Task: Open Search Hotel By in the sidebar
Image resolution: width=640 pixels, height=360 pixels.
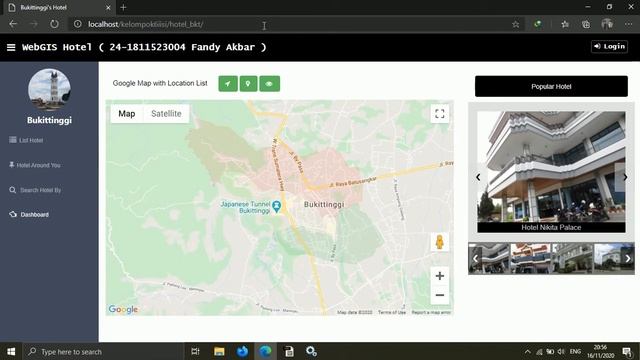Action: pos(35,190)
